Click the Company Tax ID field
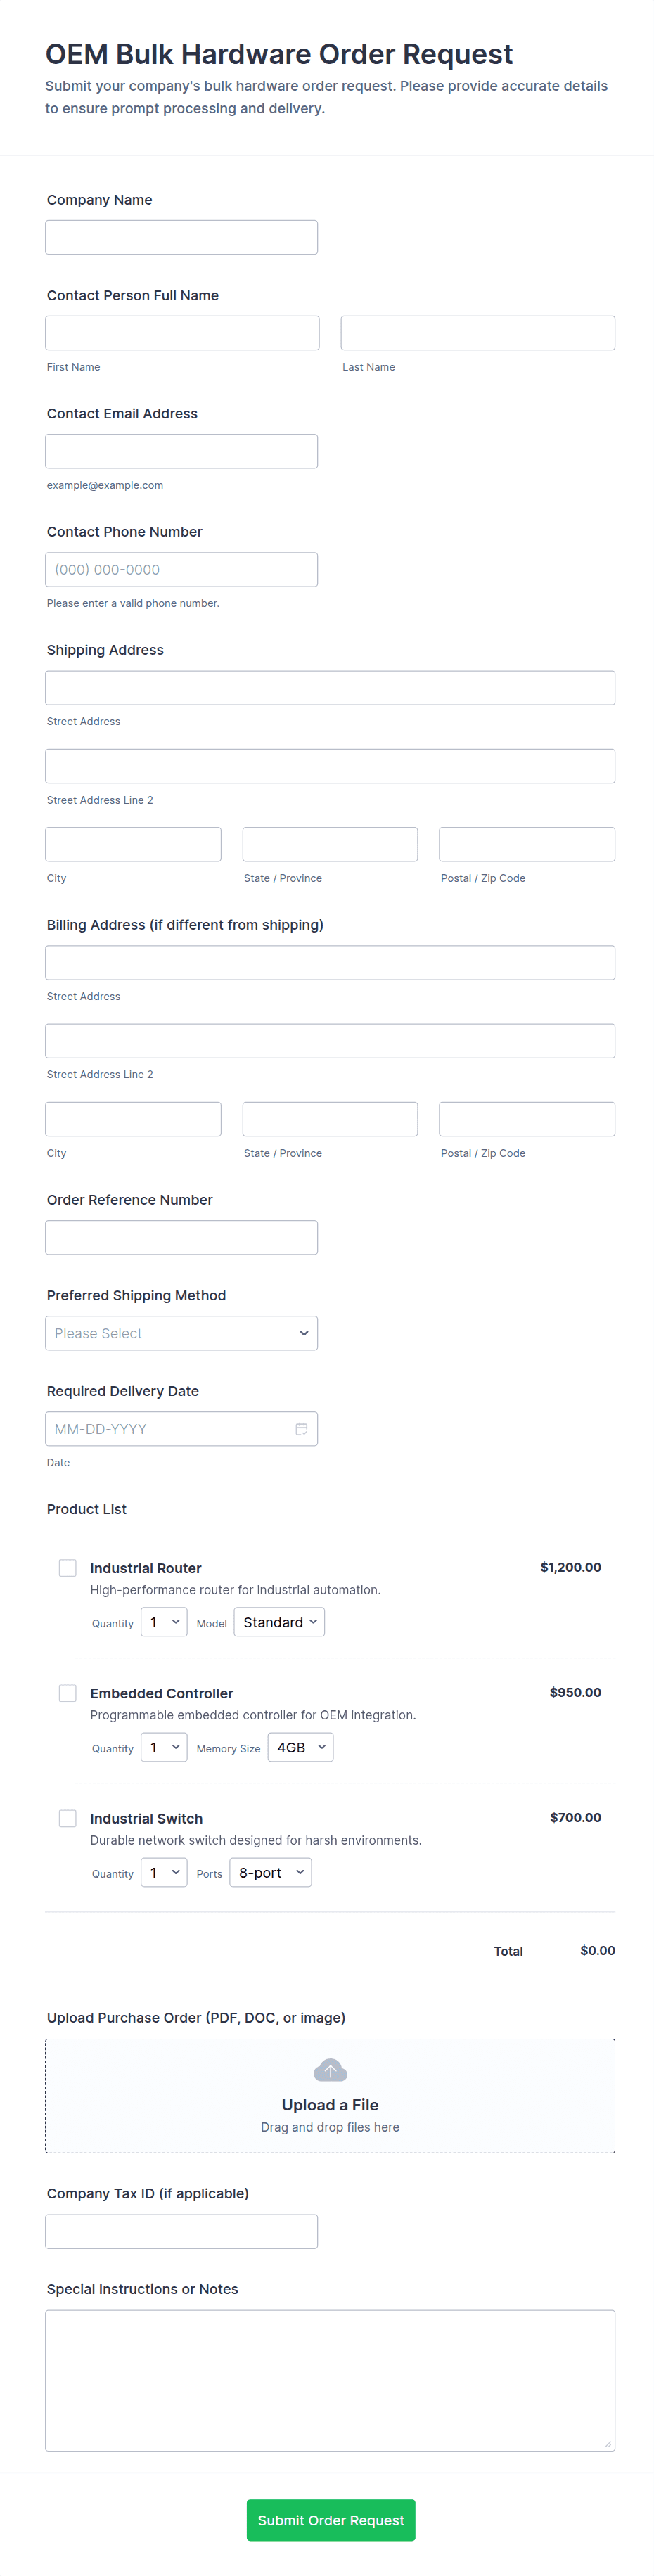 (181, 2231)
